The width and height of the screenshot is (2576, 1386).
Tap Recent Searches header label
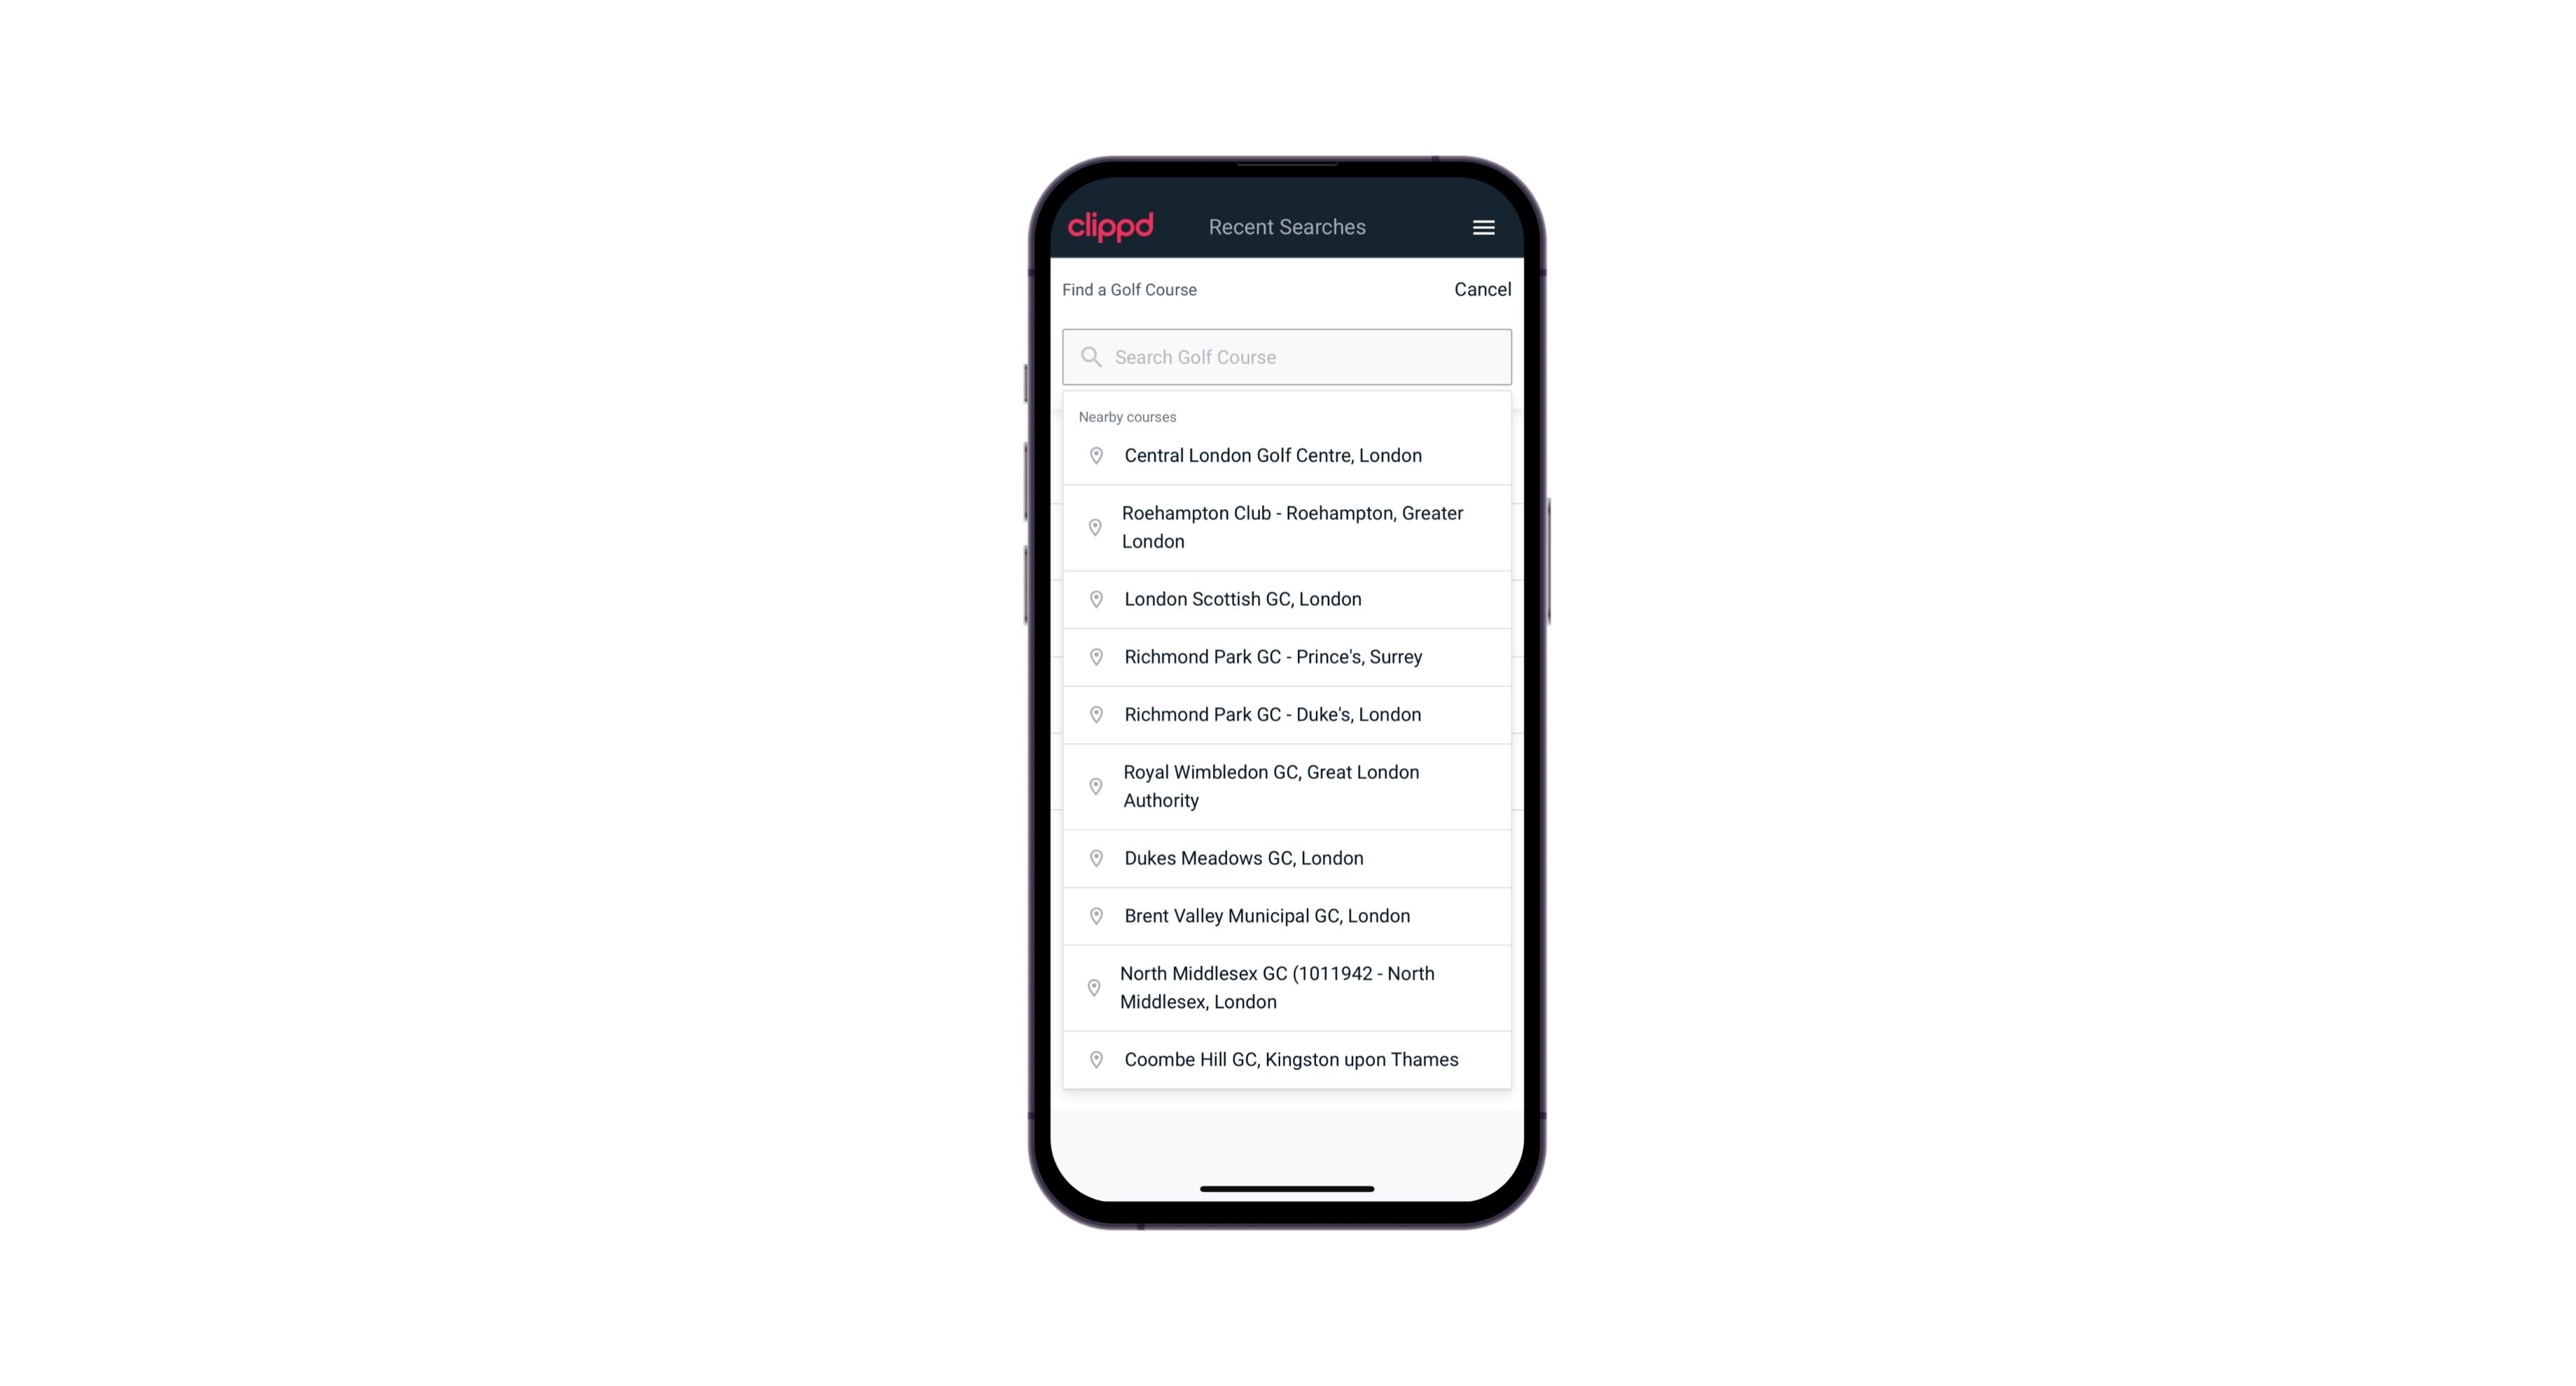tap(1287, 227)
